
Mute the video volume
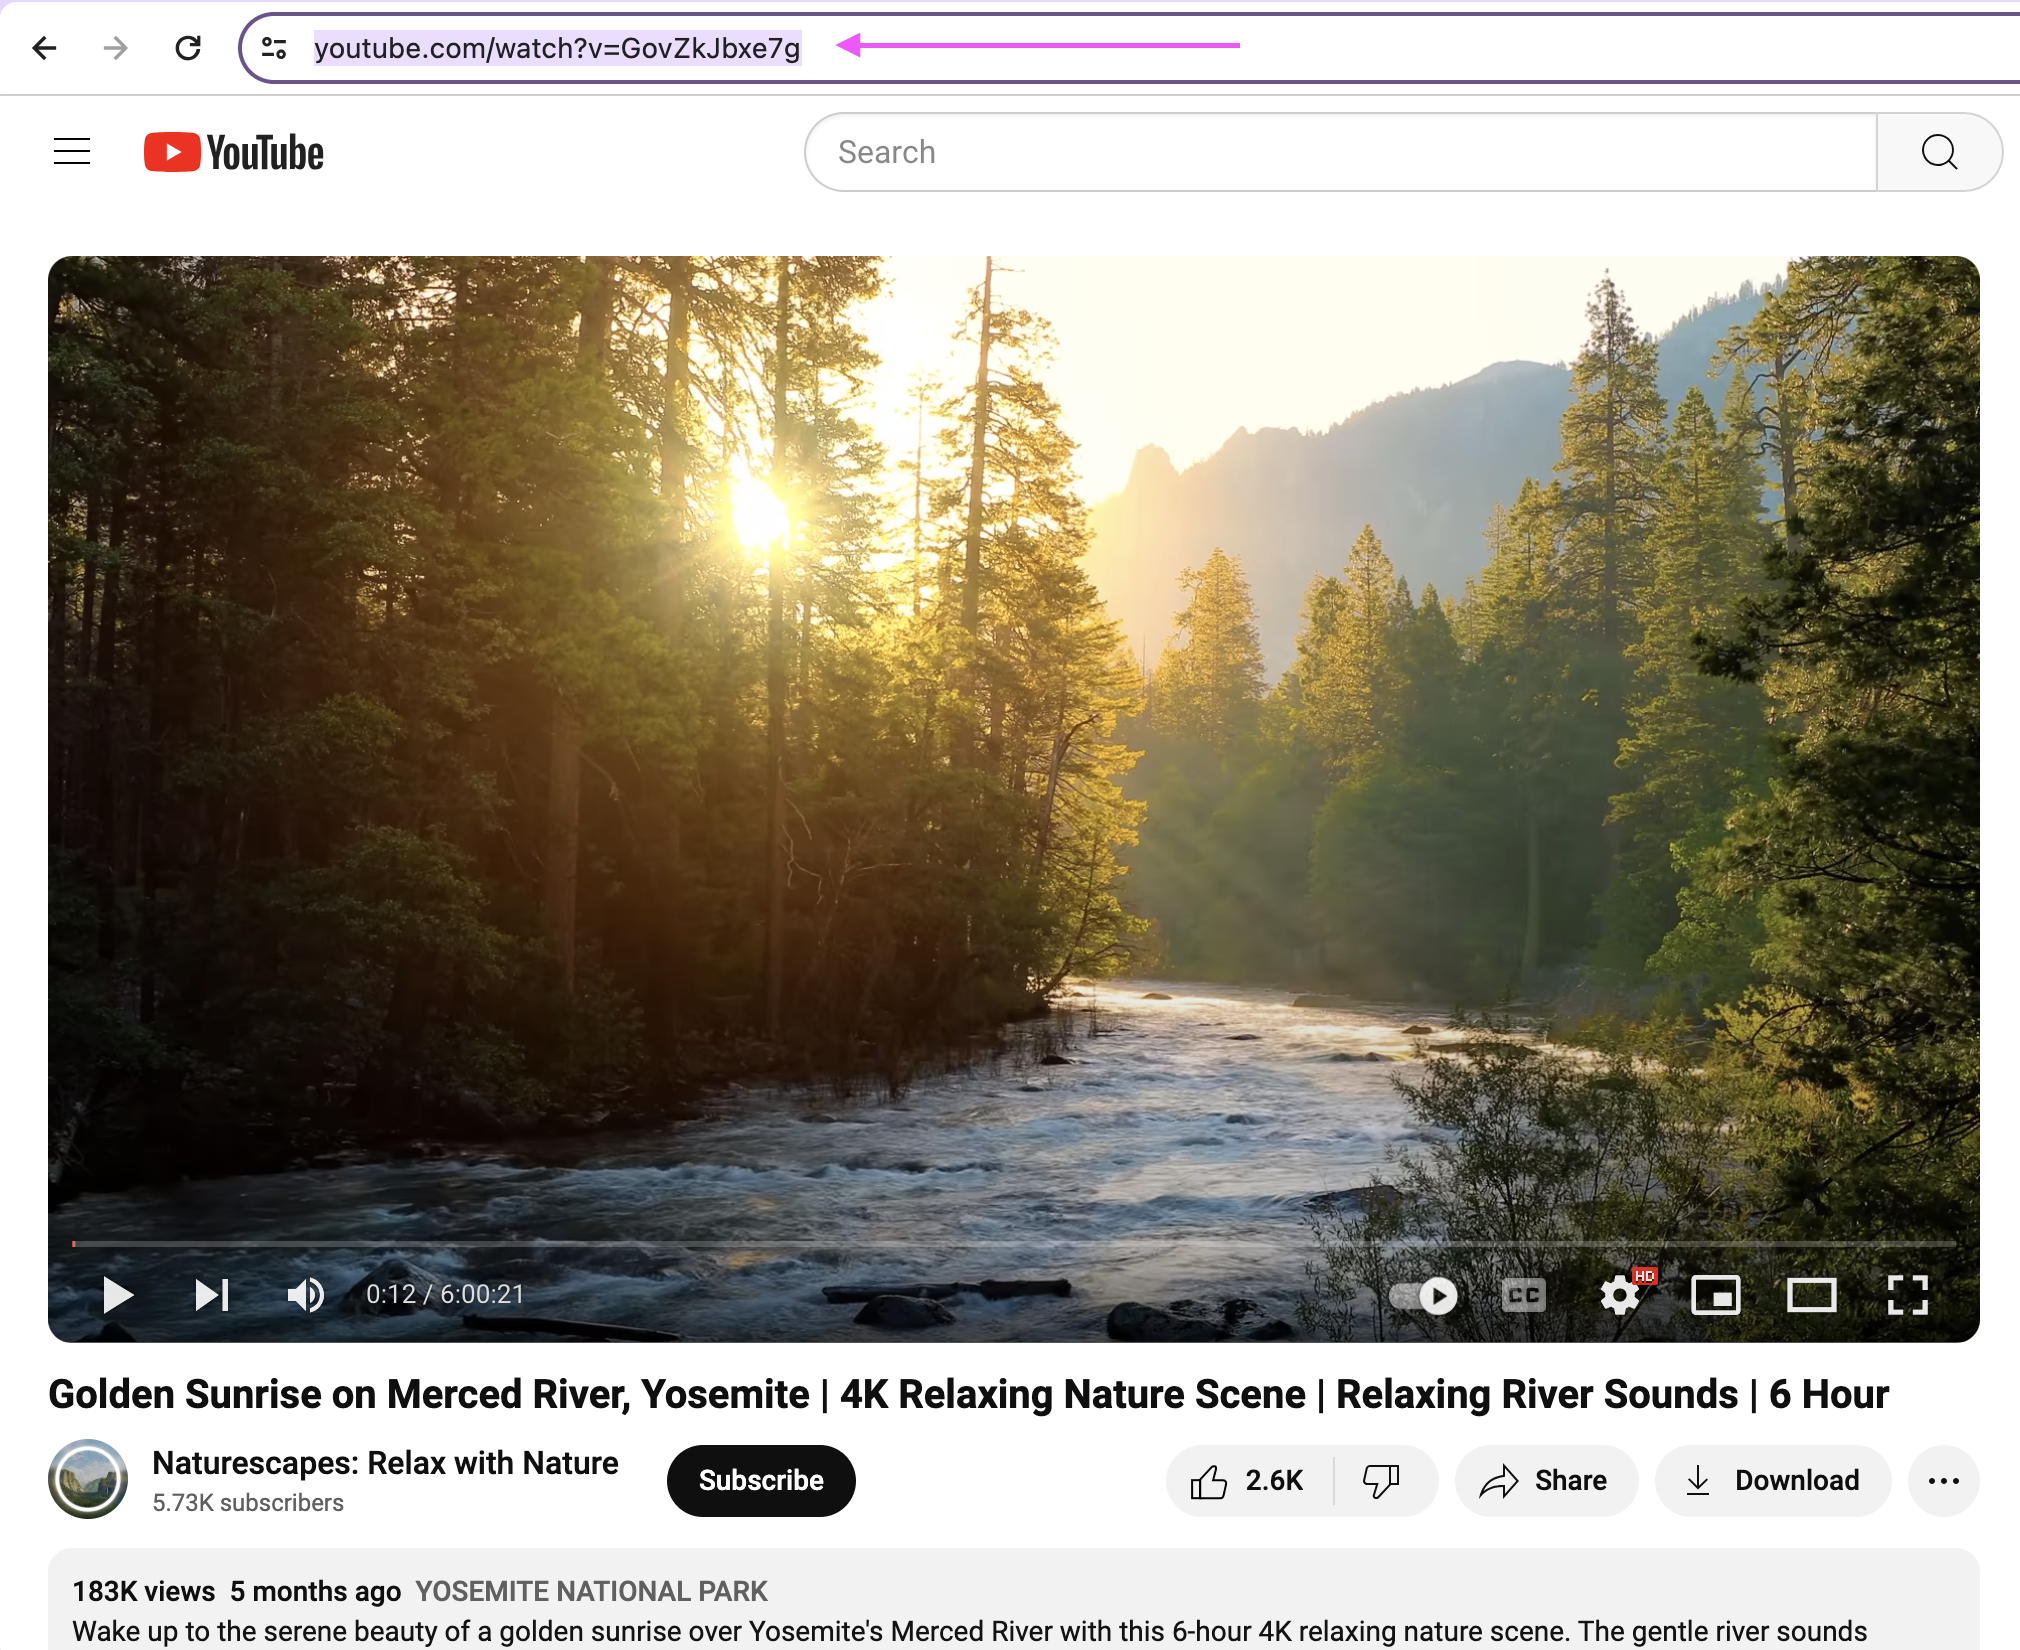305,1295
